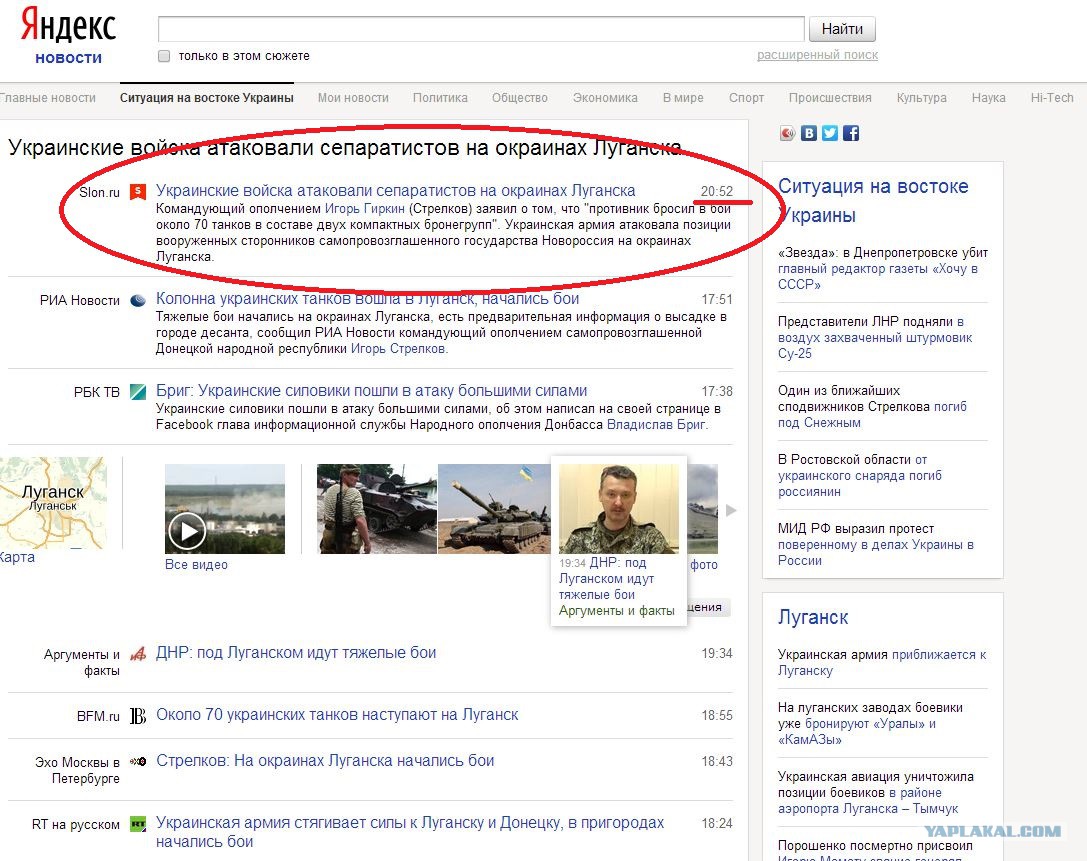Open 'Украинская армия стягивает силы' headline
This screenshot has width=1087, height=861.
(410, 832)
